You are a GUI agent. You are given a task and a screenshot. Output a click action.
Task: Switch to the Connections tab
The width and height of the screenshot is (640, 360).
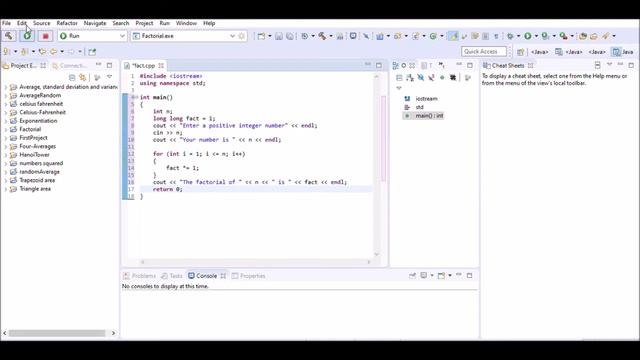point(69,65)
